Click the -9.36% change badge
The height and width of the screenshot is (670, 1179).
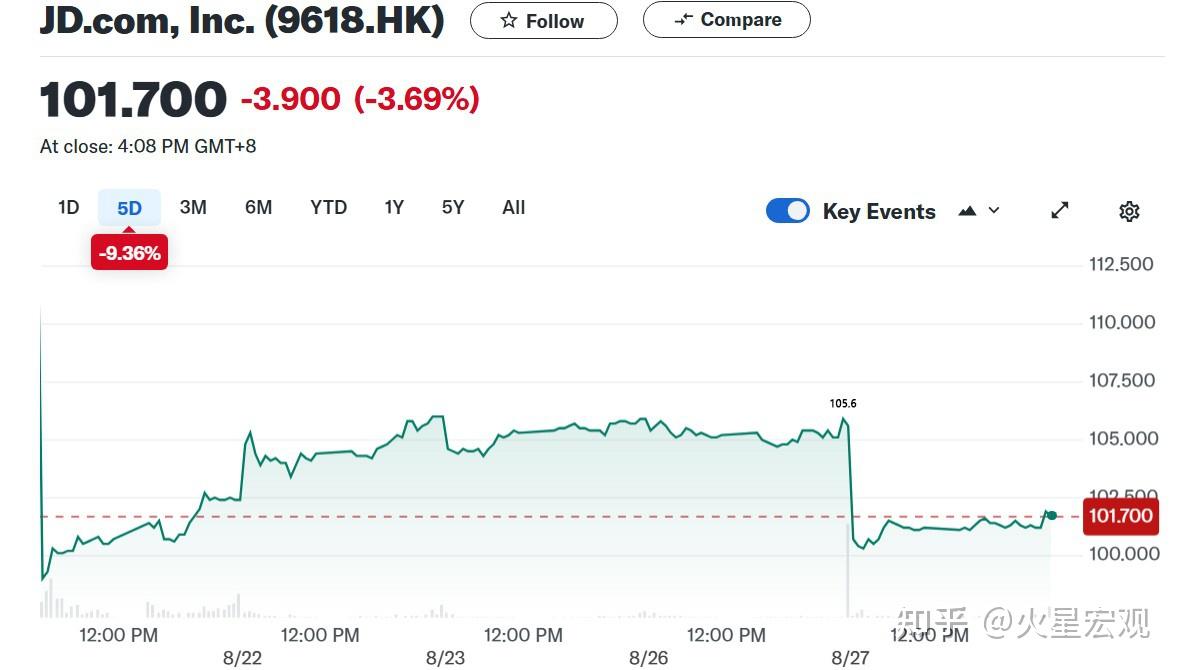click(x=129, y=253)
